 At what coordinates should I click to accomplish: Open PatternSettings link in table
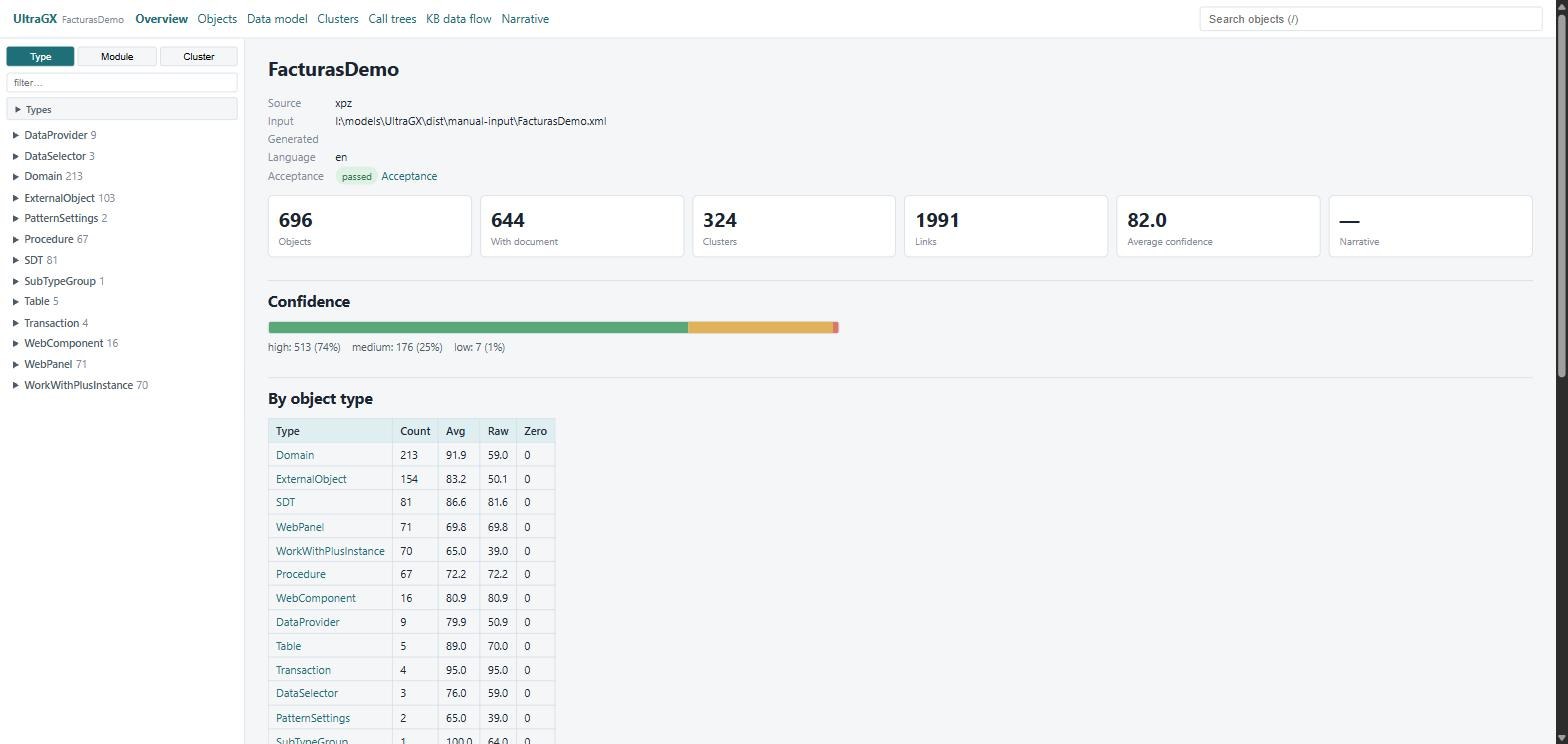[x=313, y=718]
